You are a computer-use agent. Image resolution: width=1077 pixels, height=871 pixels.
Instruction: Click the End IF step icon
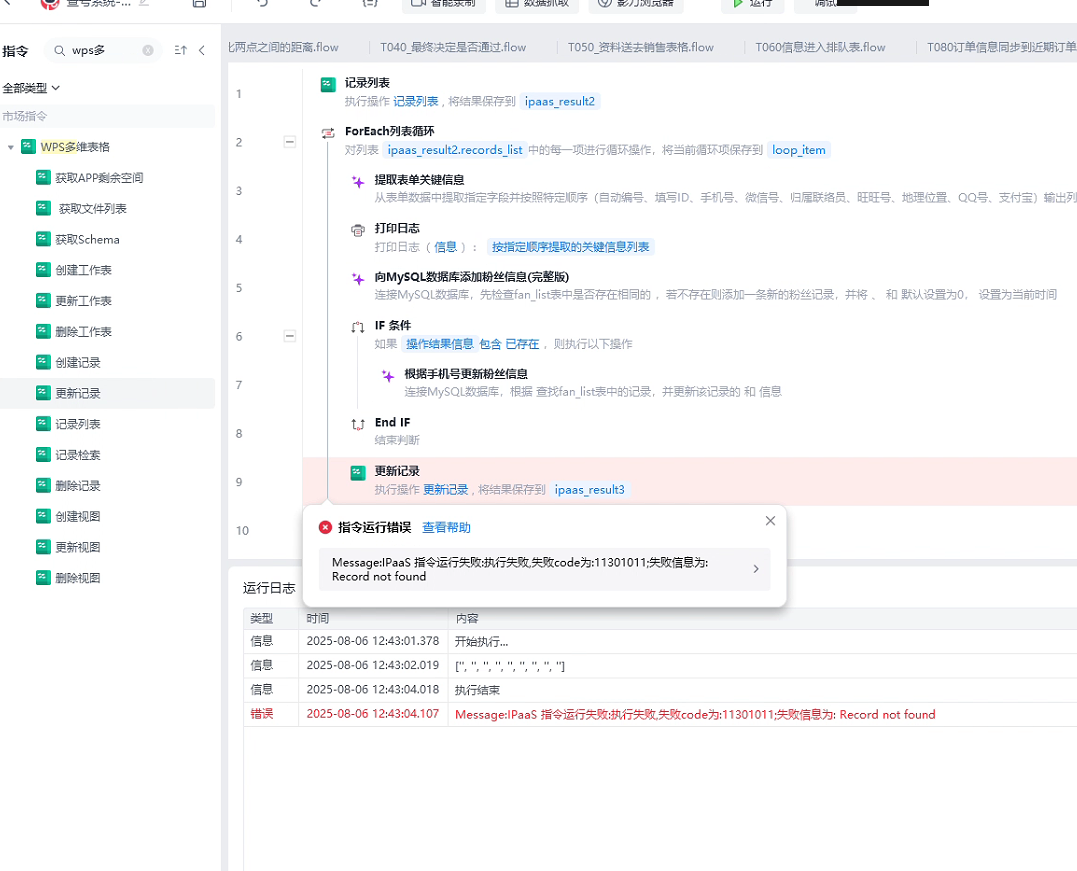point(358,425)
